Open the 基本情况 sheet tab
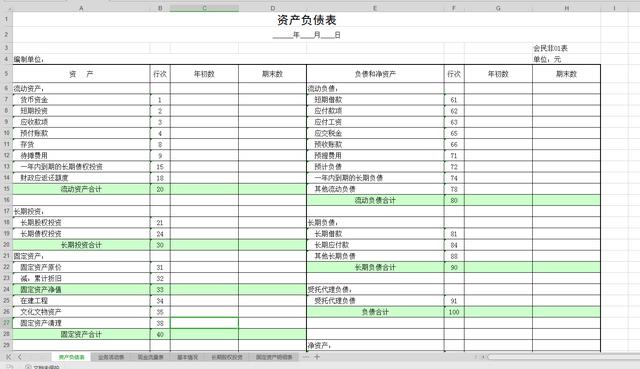 click(187, 357)
